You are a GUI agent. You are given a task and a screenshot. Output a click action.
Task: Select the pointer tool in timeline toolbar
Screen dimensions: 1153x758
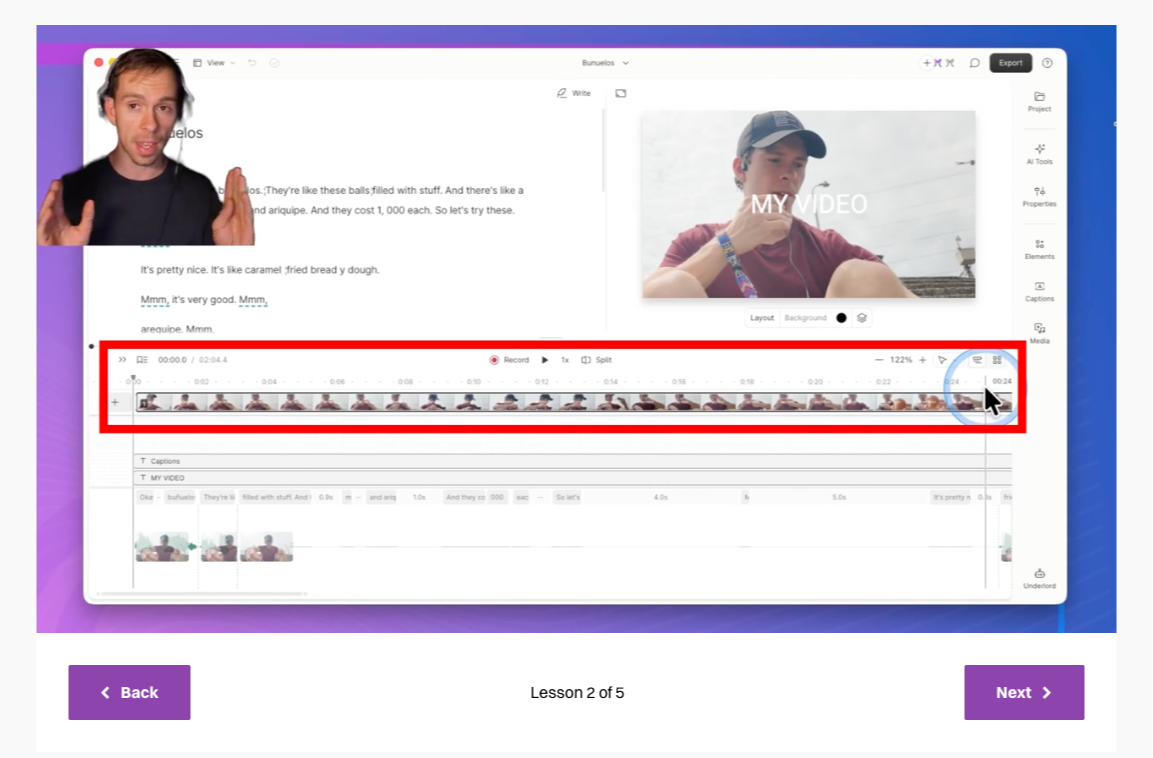pyautogui.click(x=942, y=360)
